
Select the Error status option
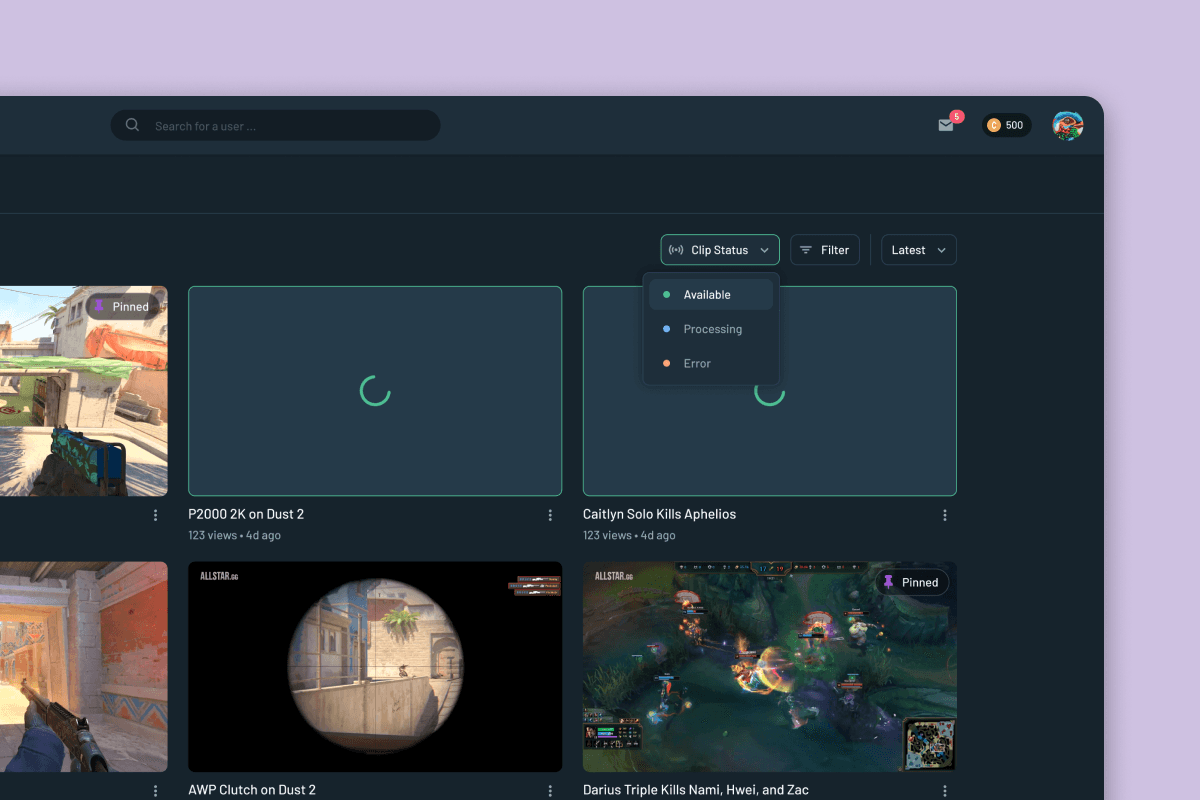[x=711, y=363]
